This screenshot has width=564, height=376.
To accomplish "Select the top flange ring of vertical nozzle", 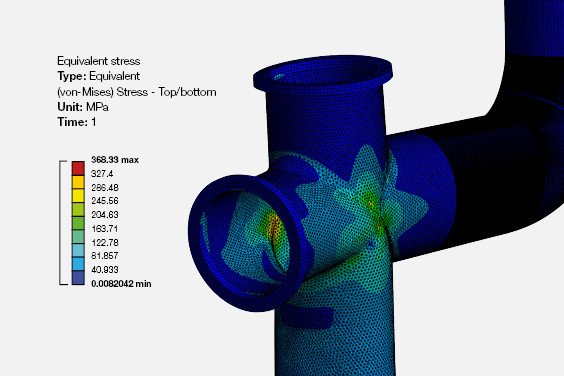I will [323, 75].
